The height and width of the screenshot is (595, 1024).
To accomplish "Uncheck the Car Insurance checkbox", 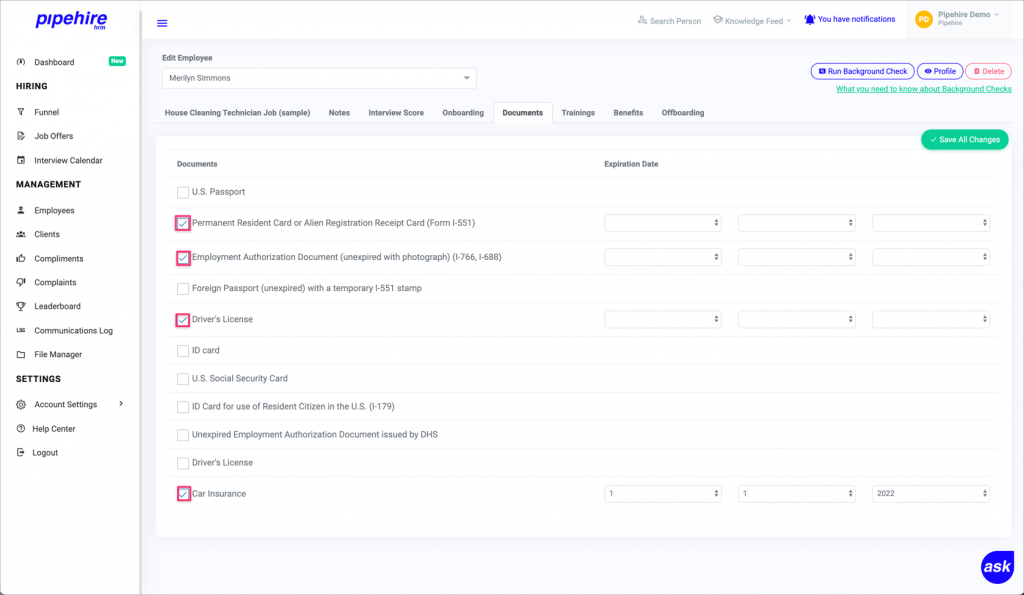I will 183,494.
